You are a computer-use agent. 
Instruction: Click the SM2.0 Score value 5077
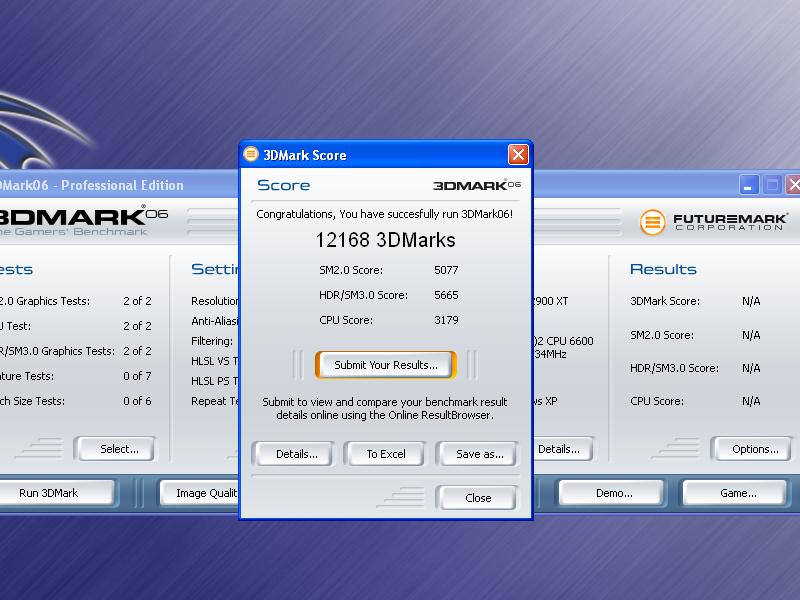coord(446,270)
